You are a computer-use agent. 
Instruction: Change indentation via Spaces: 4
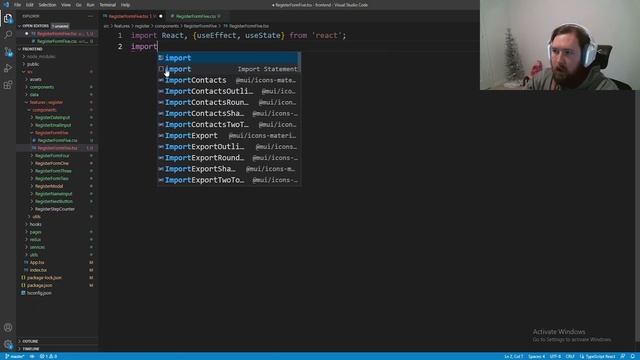536,356
